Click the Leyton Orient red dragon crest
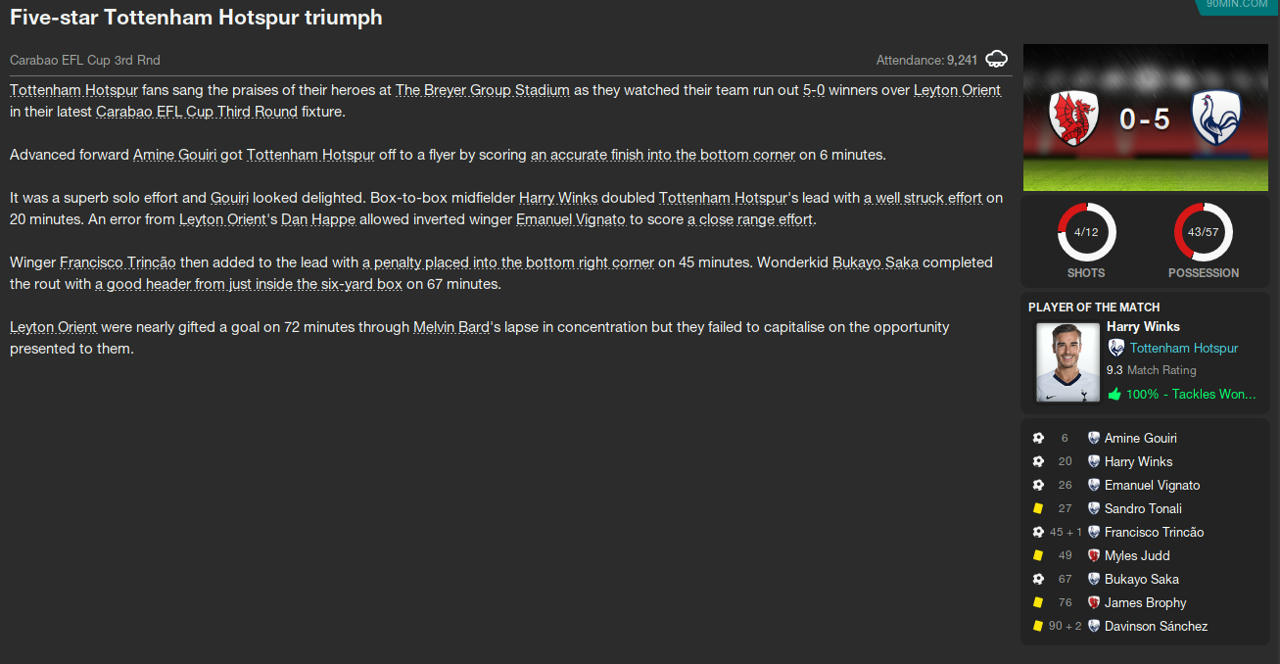The image size is (1280, 664). pyautogui.click(x=1074, y=118)
